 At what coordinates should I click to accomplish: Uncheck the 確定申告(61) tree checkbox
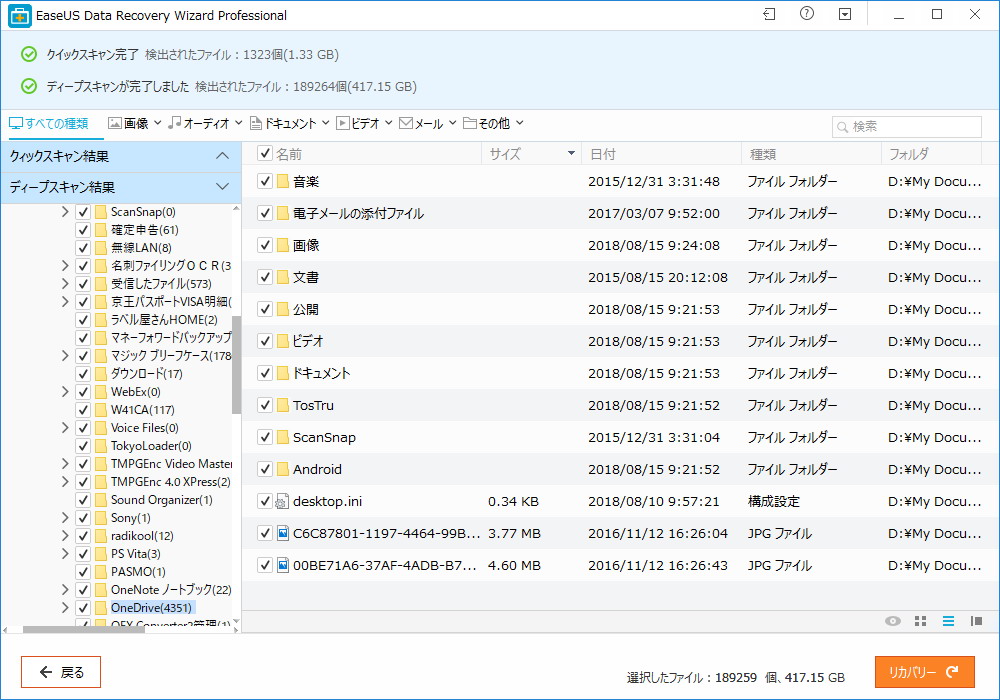83,230
